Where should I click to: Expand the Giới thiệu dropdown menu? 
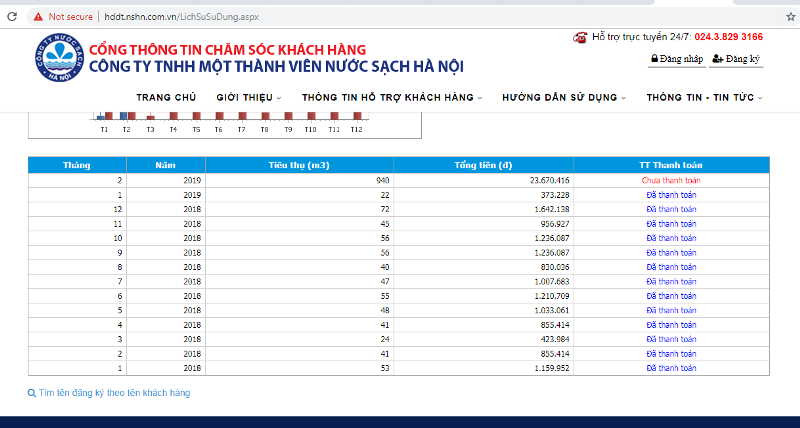click(x=248, y=97)
